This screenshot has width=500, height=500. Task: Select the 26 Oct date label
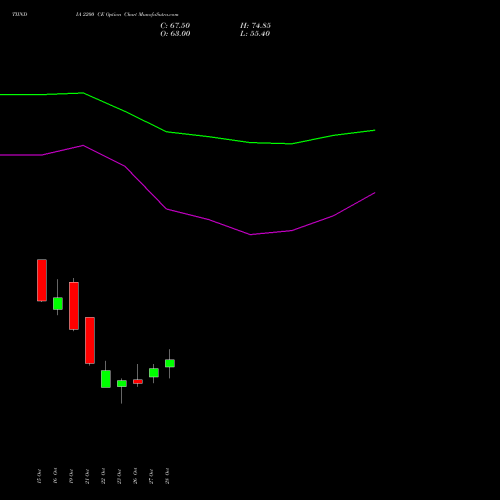click(135, 476)
